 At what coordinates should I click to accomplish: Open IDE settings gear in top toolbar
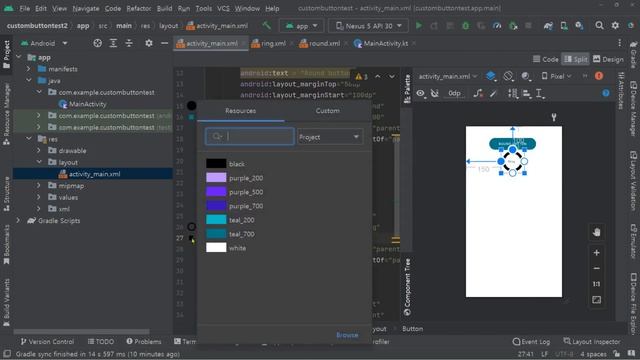(x=615, y=26)
